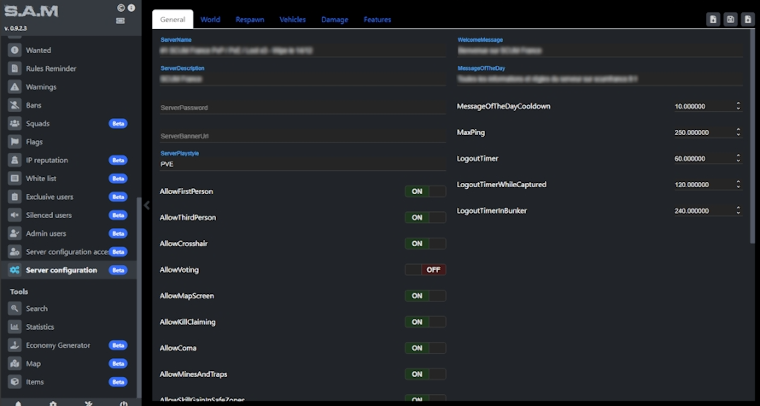Click the round icon left of the info icon
This screenshot has height=406, width=760.
[x=121, y=8]
